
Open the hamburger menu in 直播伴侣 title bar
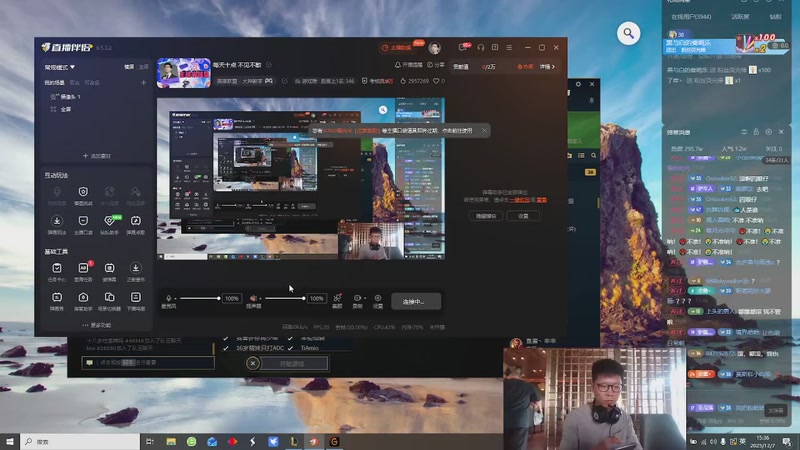click(x=509, y=47)
